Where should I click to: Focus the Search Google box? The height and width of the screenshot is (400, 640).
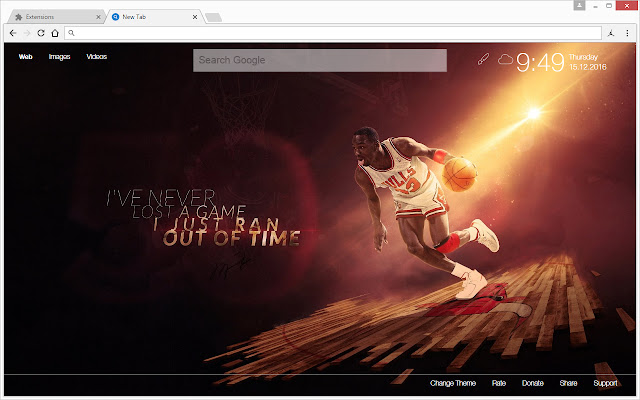[319, 60]
